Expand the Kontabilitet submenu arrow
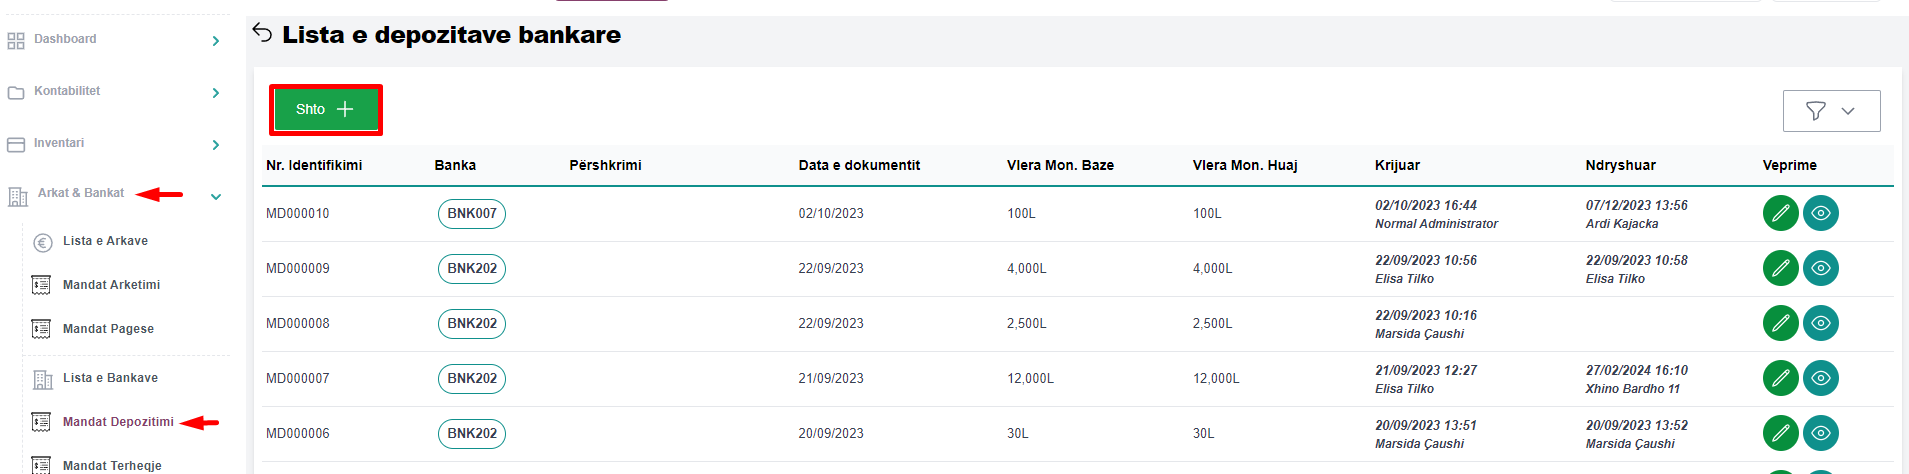 216,93
